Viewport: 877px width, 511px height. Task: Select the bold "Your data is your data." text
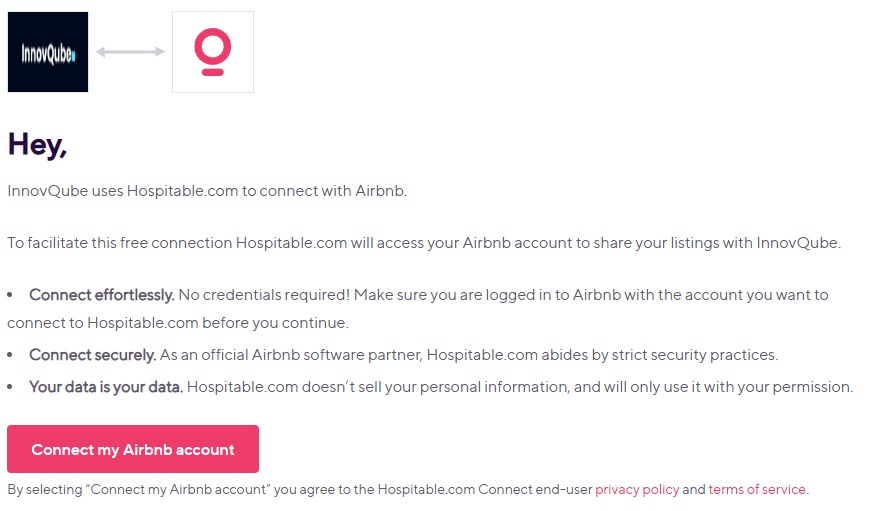[106, 387]
